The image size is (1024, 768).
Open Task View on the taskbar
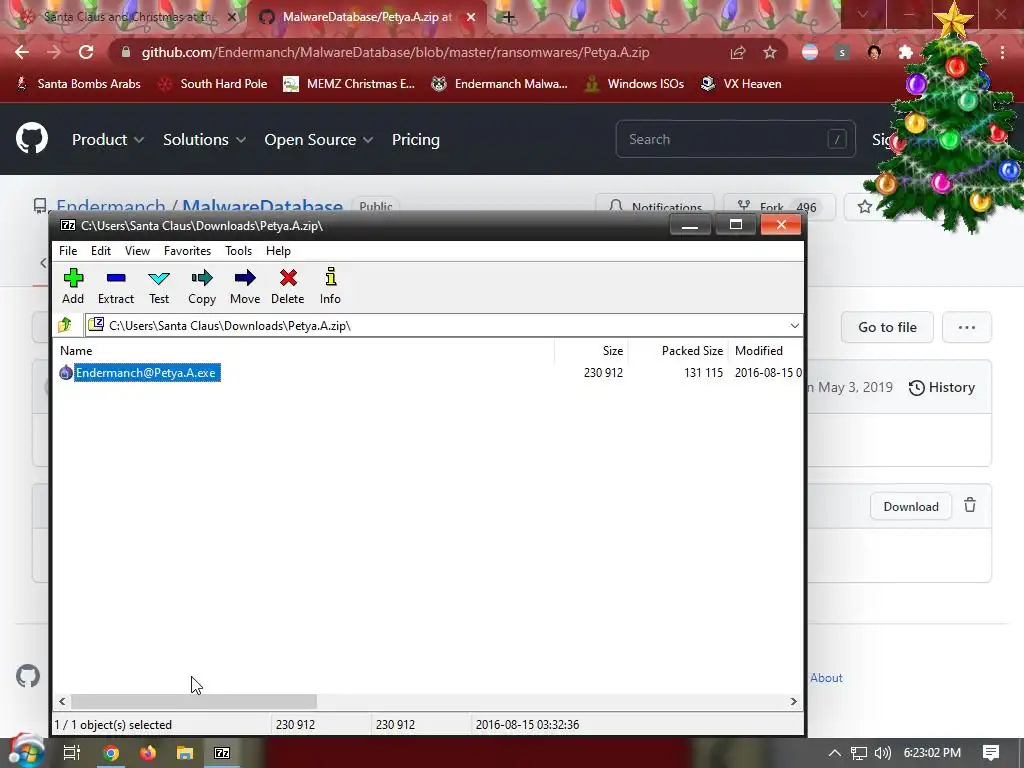coord(72,753)
